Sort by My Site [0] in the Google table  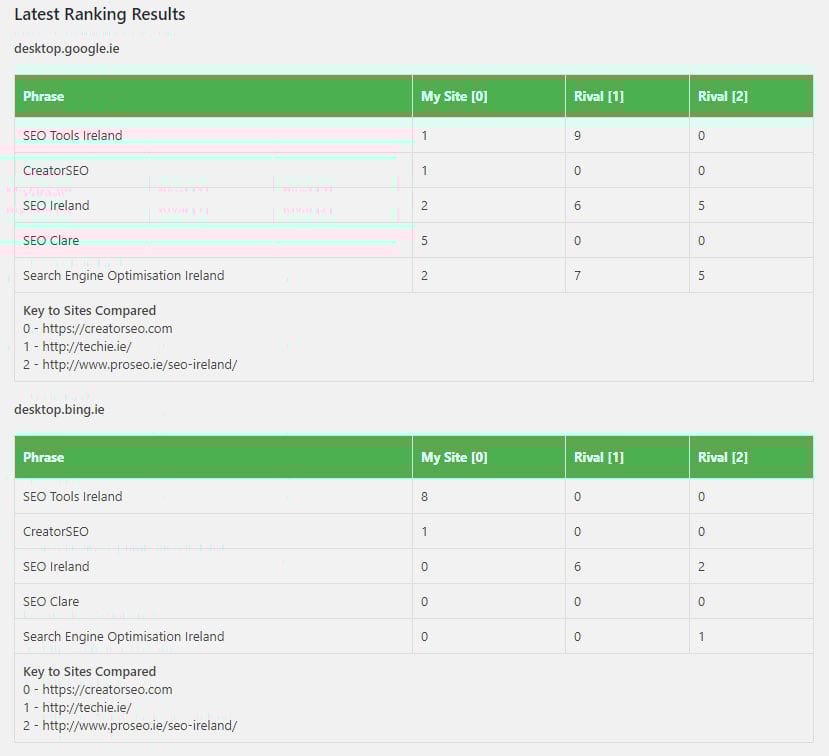click(457, 96)
